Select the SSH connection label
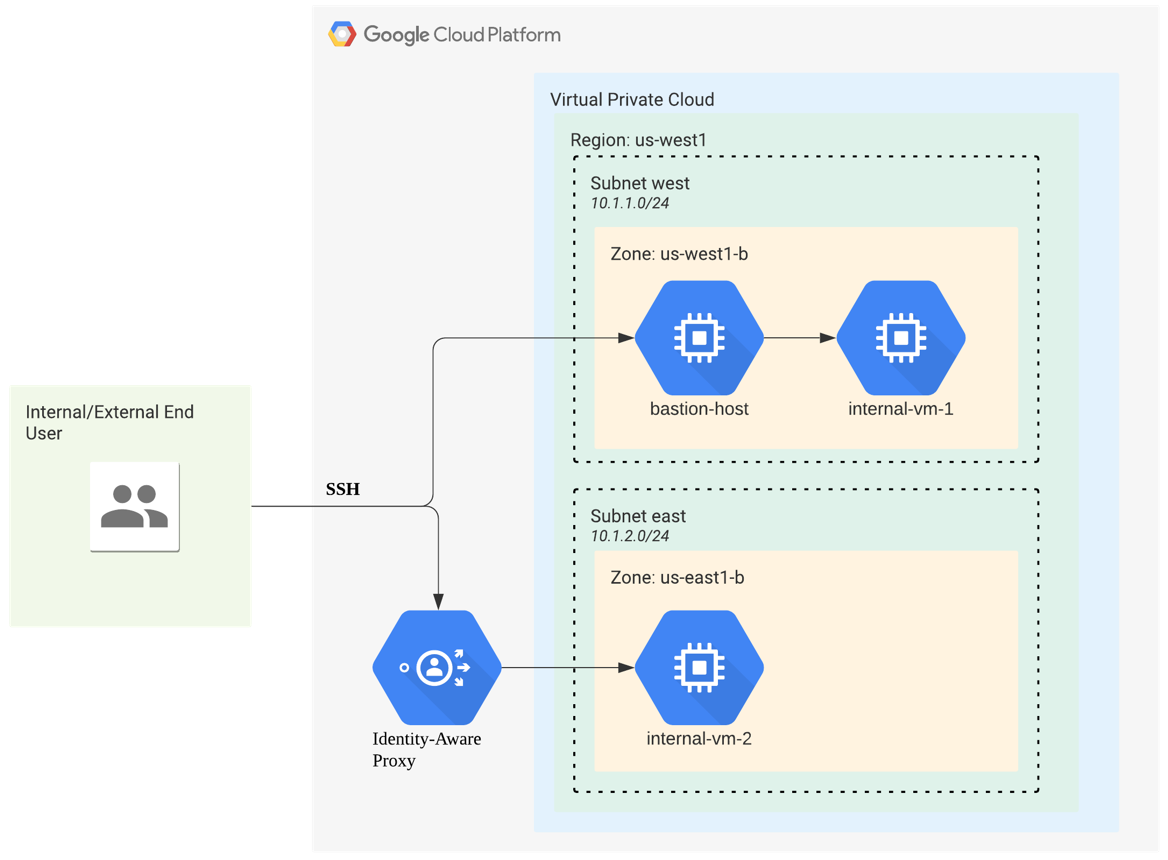 pyautogui.click(x=342, y=489)
